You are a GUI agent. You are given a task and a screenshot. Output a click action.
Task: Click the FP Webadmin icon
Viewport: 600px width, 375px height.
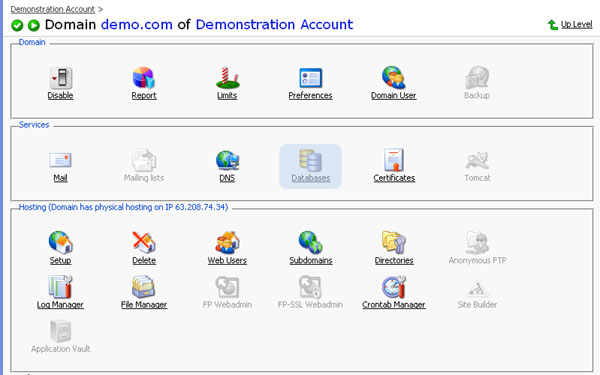(227, 287)
